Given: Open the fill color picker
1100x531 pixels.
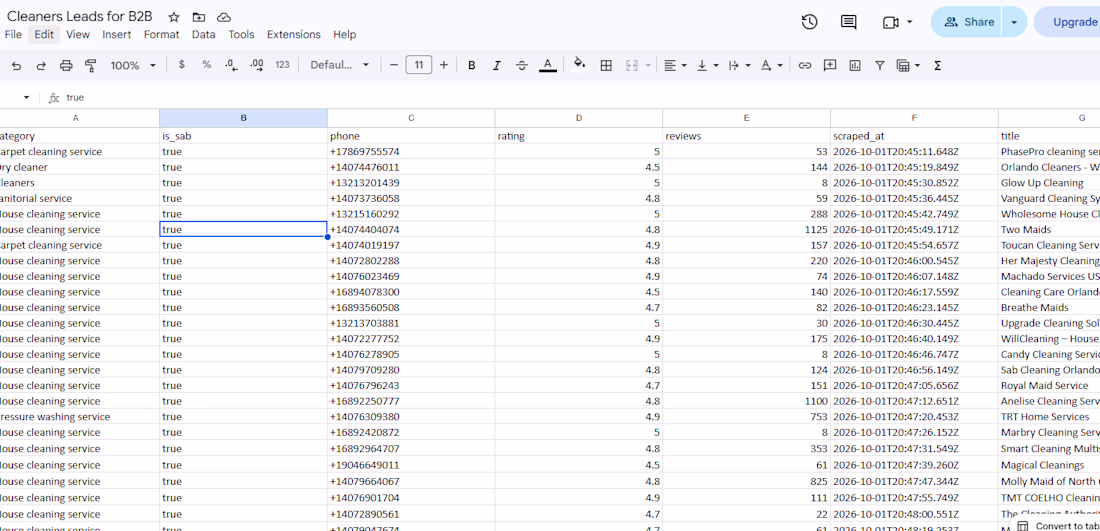Looking at the screenshot, I should coord(579,65).
